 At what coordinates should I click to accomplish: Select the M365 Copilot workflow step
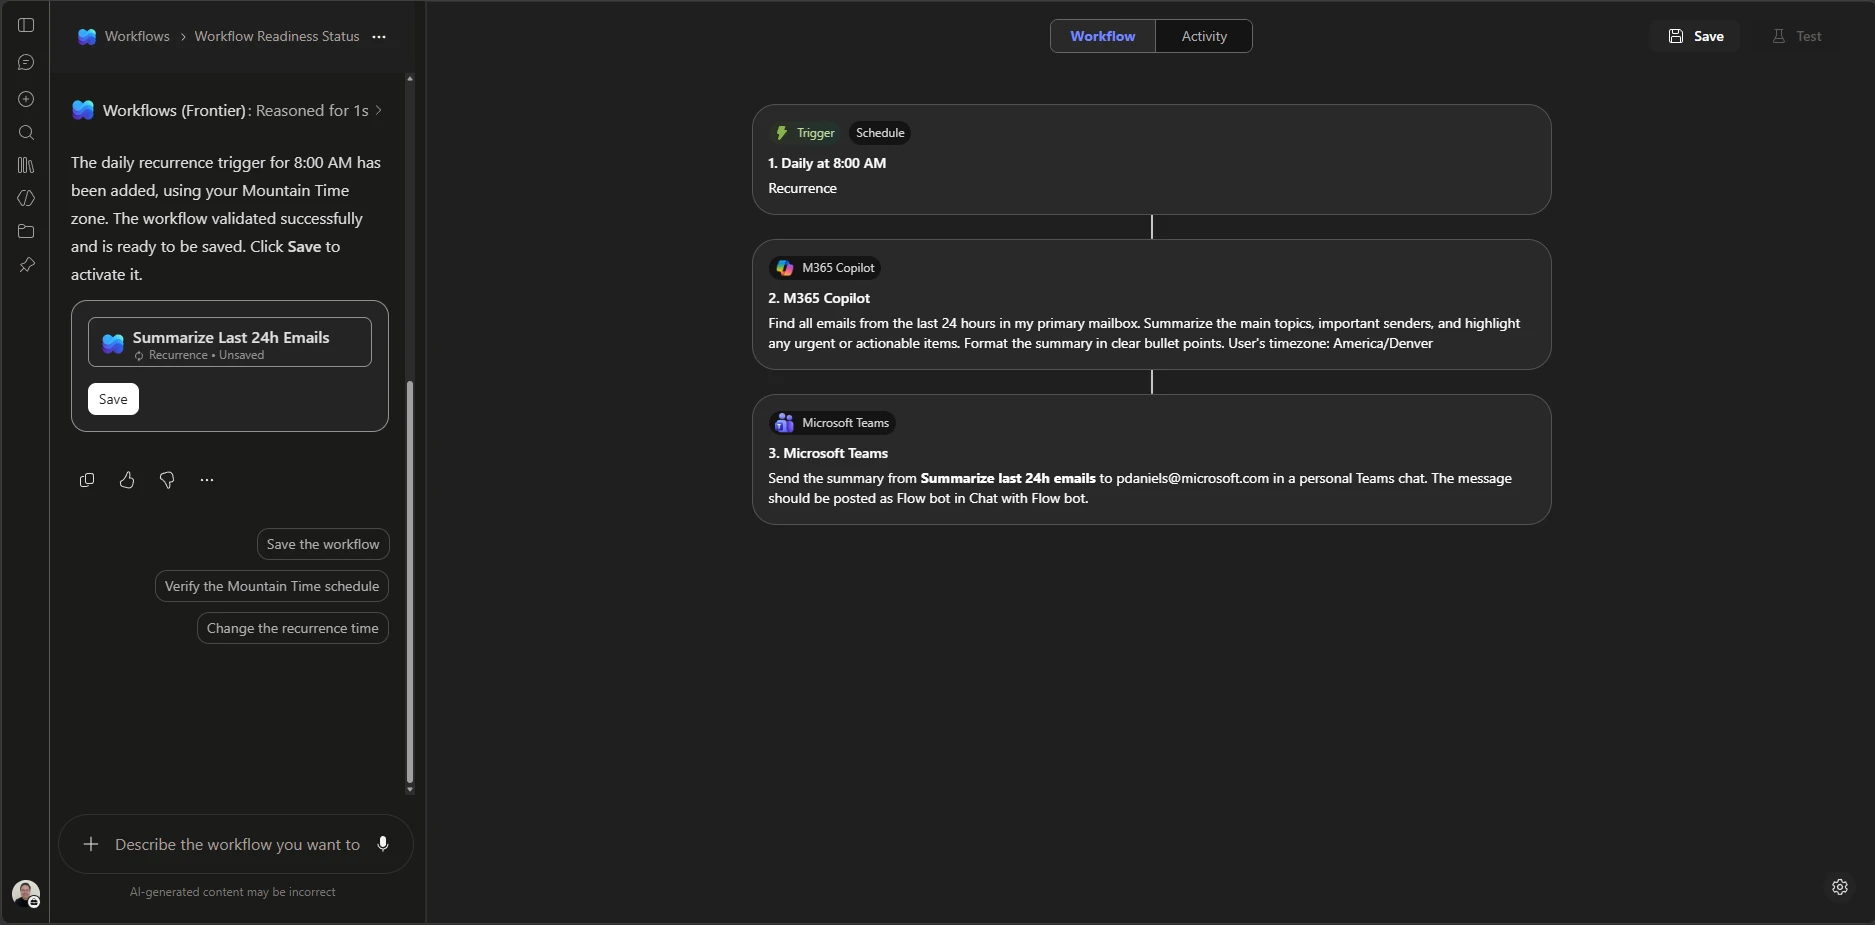pyautogui.click(x=1152, y=305)
